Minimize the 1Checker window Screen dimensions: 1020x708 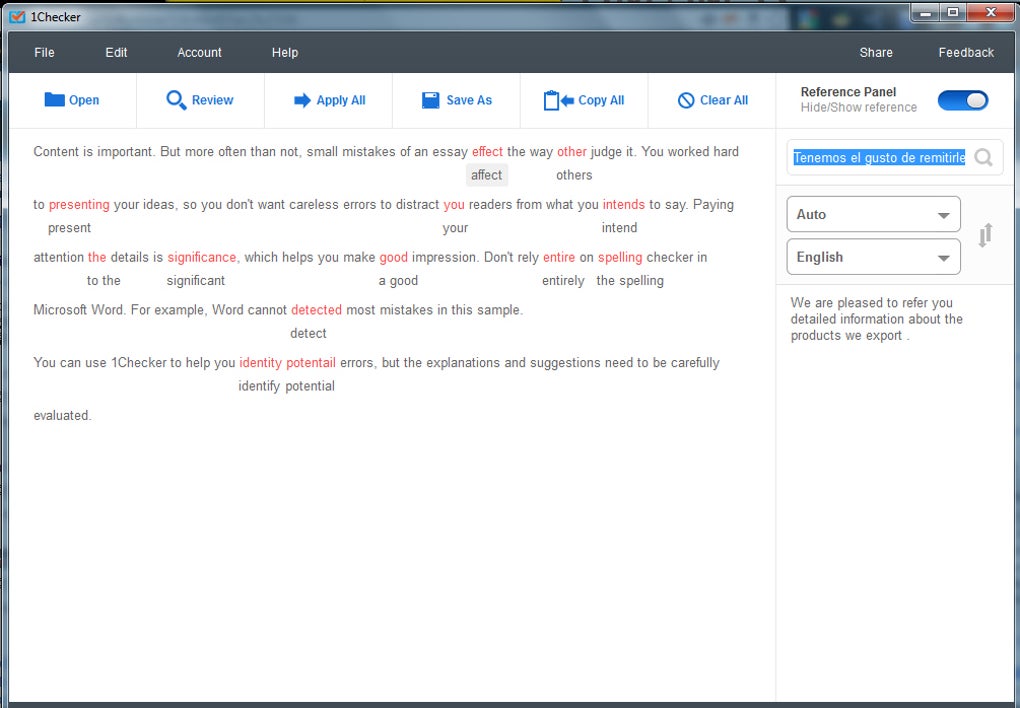[925, 13]
